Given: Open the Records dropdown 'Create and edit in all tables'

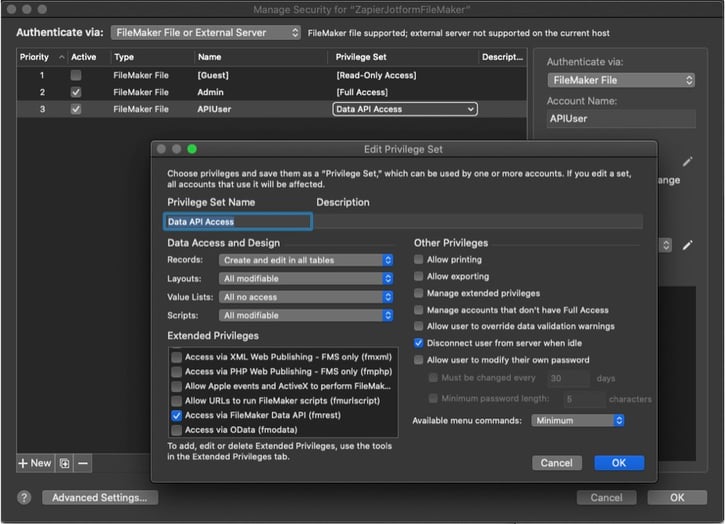Looking at the screenshot, I should pos(306,260).
